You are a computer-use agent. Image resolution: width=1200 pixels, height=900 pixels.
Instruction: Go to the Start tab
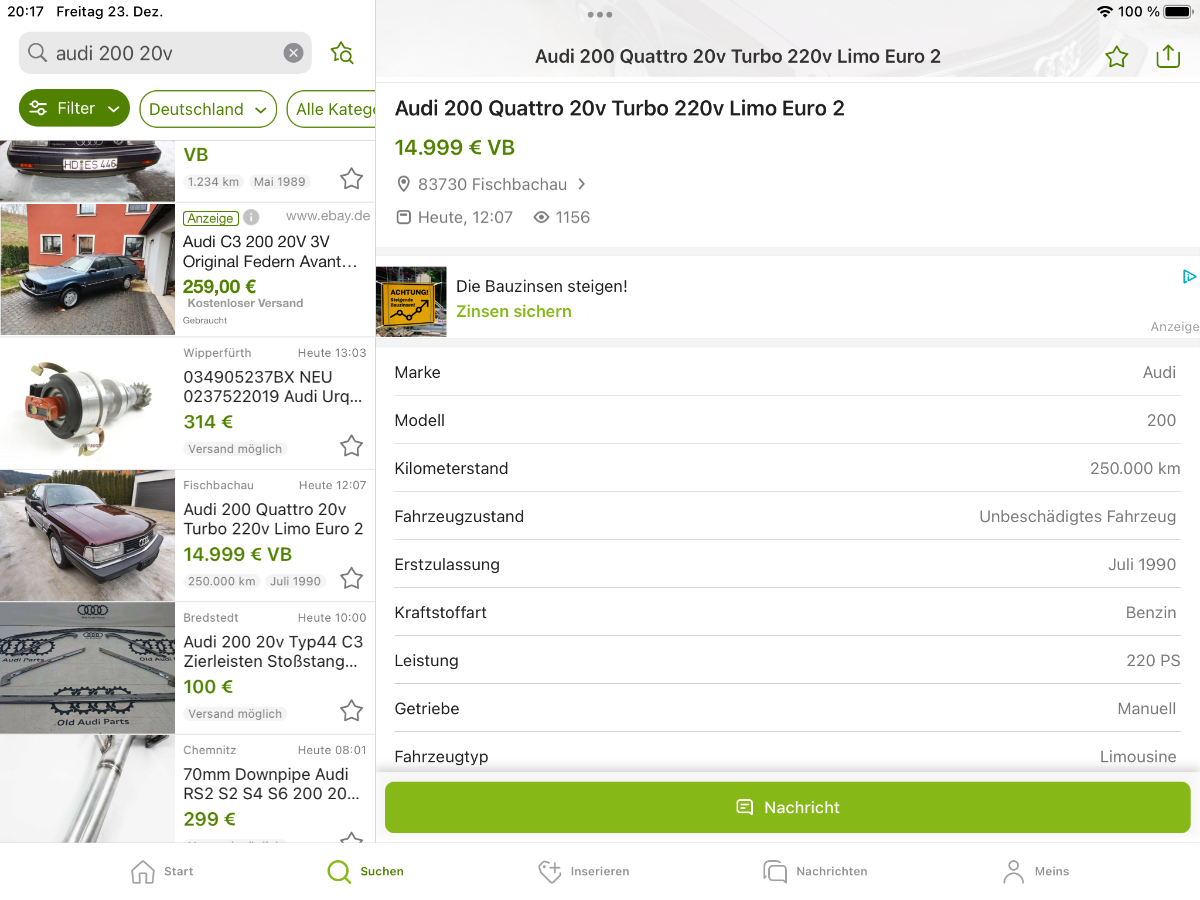point(162,871)
